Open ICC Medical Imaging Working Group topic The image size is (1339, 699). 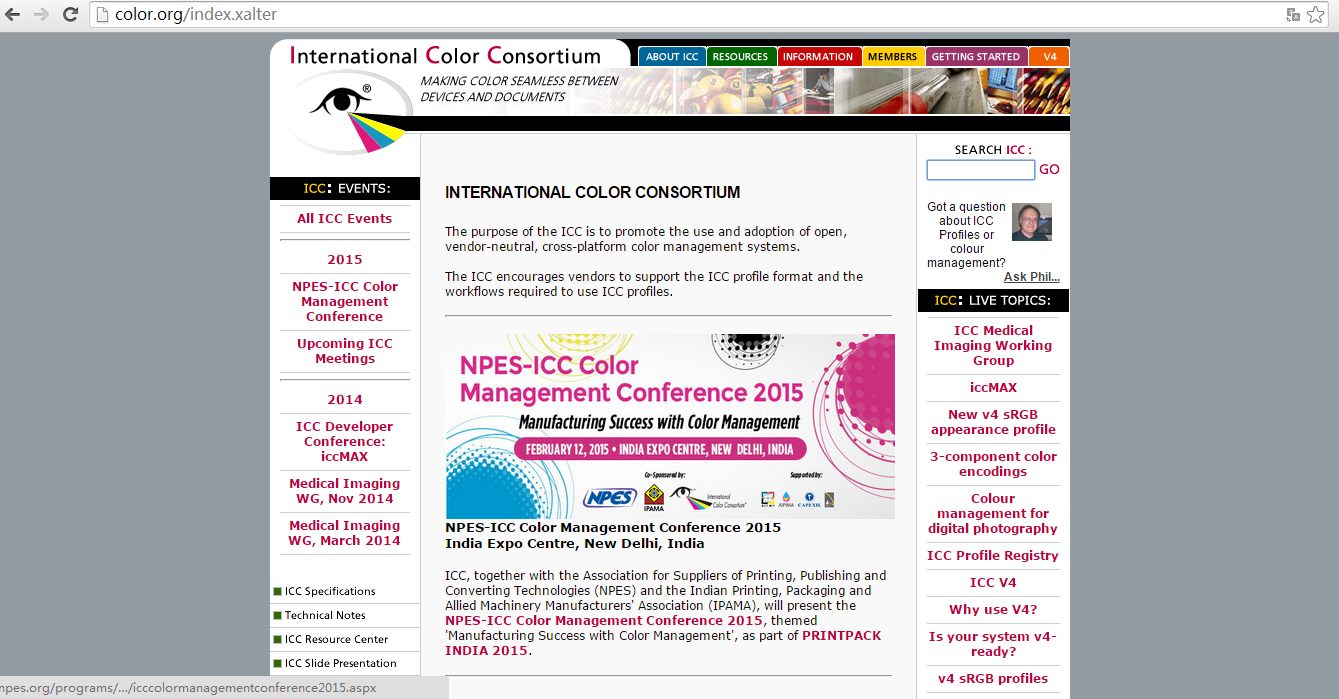click(x=993, y=345)
